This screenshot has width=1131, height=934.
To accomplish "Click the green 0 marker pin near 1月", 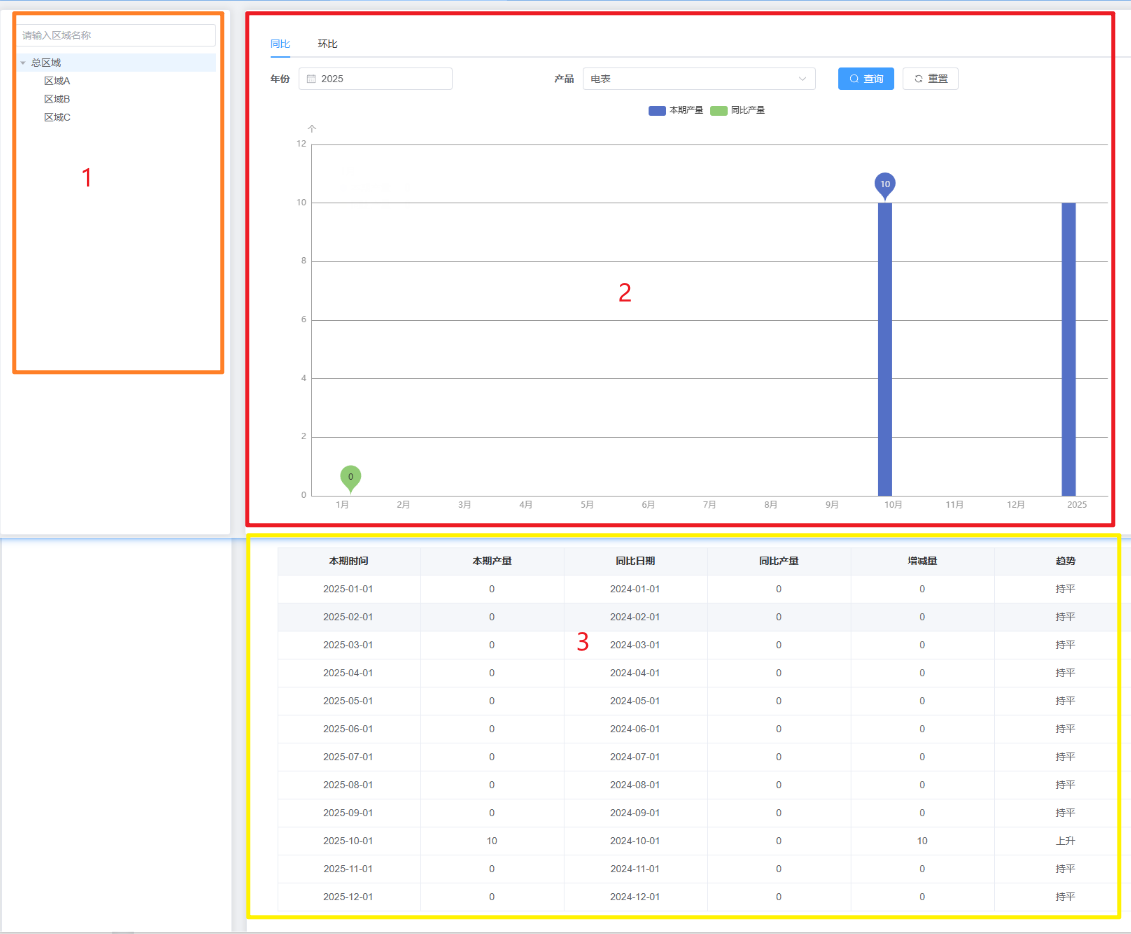I will tap(351, 478).
